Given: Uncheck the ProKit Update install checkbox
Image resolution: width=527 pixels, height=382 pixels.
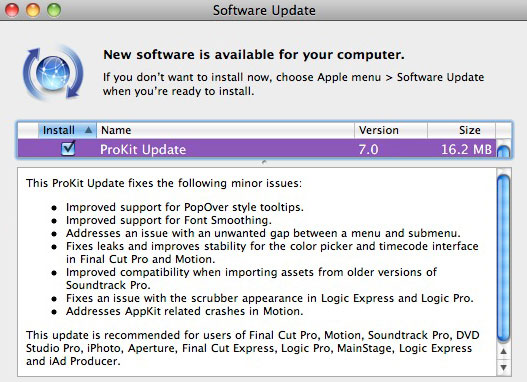Looking at the screenshot, I should click(68, 148).
